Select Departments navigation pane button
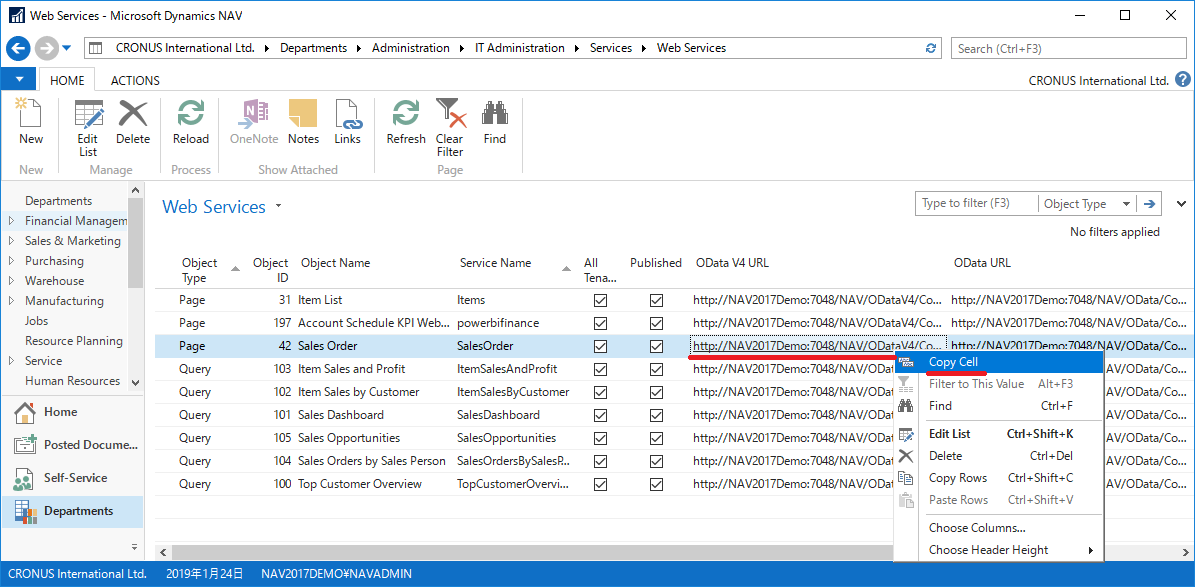Image resolution: width=1195 pixels, height=587 pixels. tap(72, 512)
